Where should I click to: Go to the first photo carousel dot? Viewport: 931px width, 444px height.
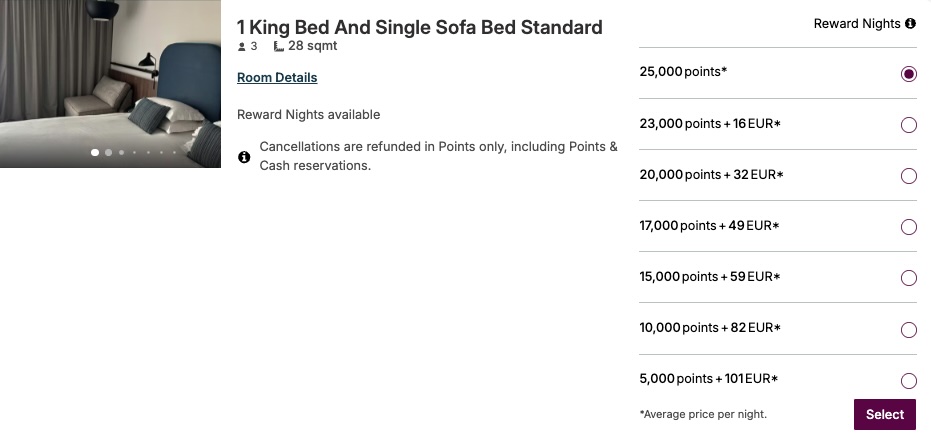pyautogui.click(x=94, y=153)
